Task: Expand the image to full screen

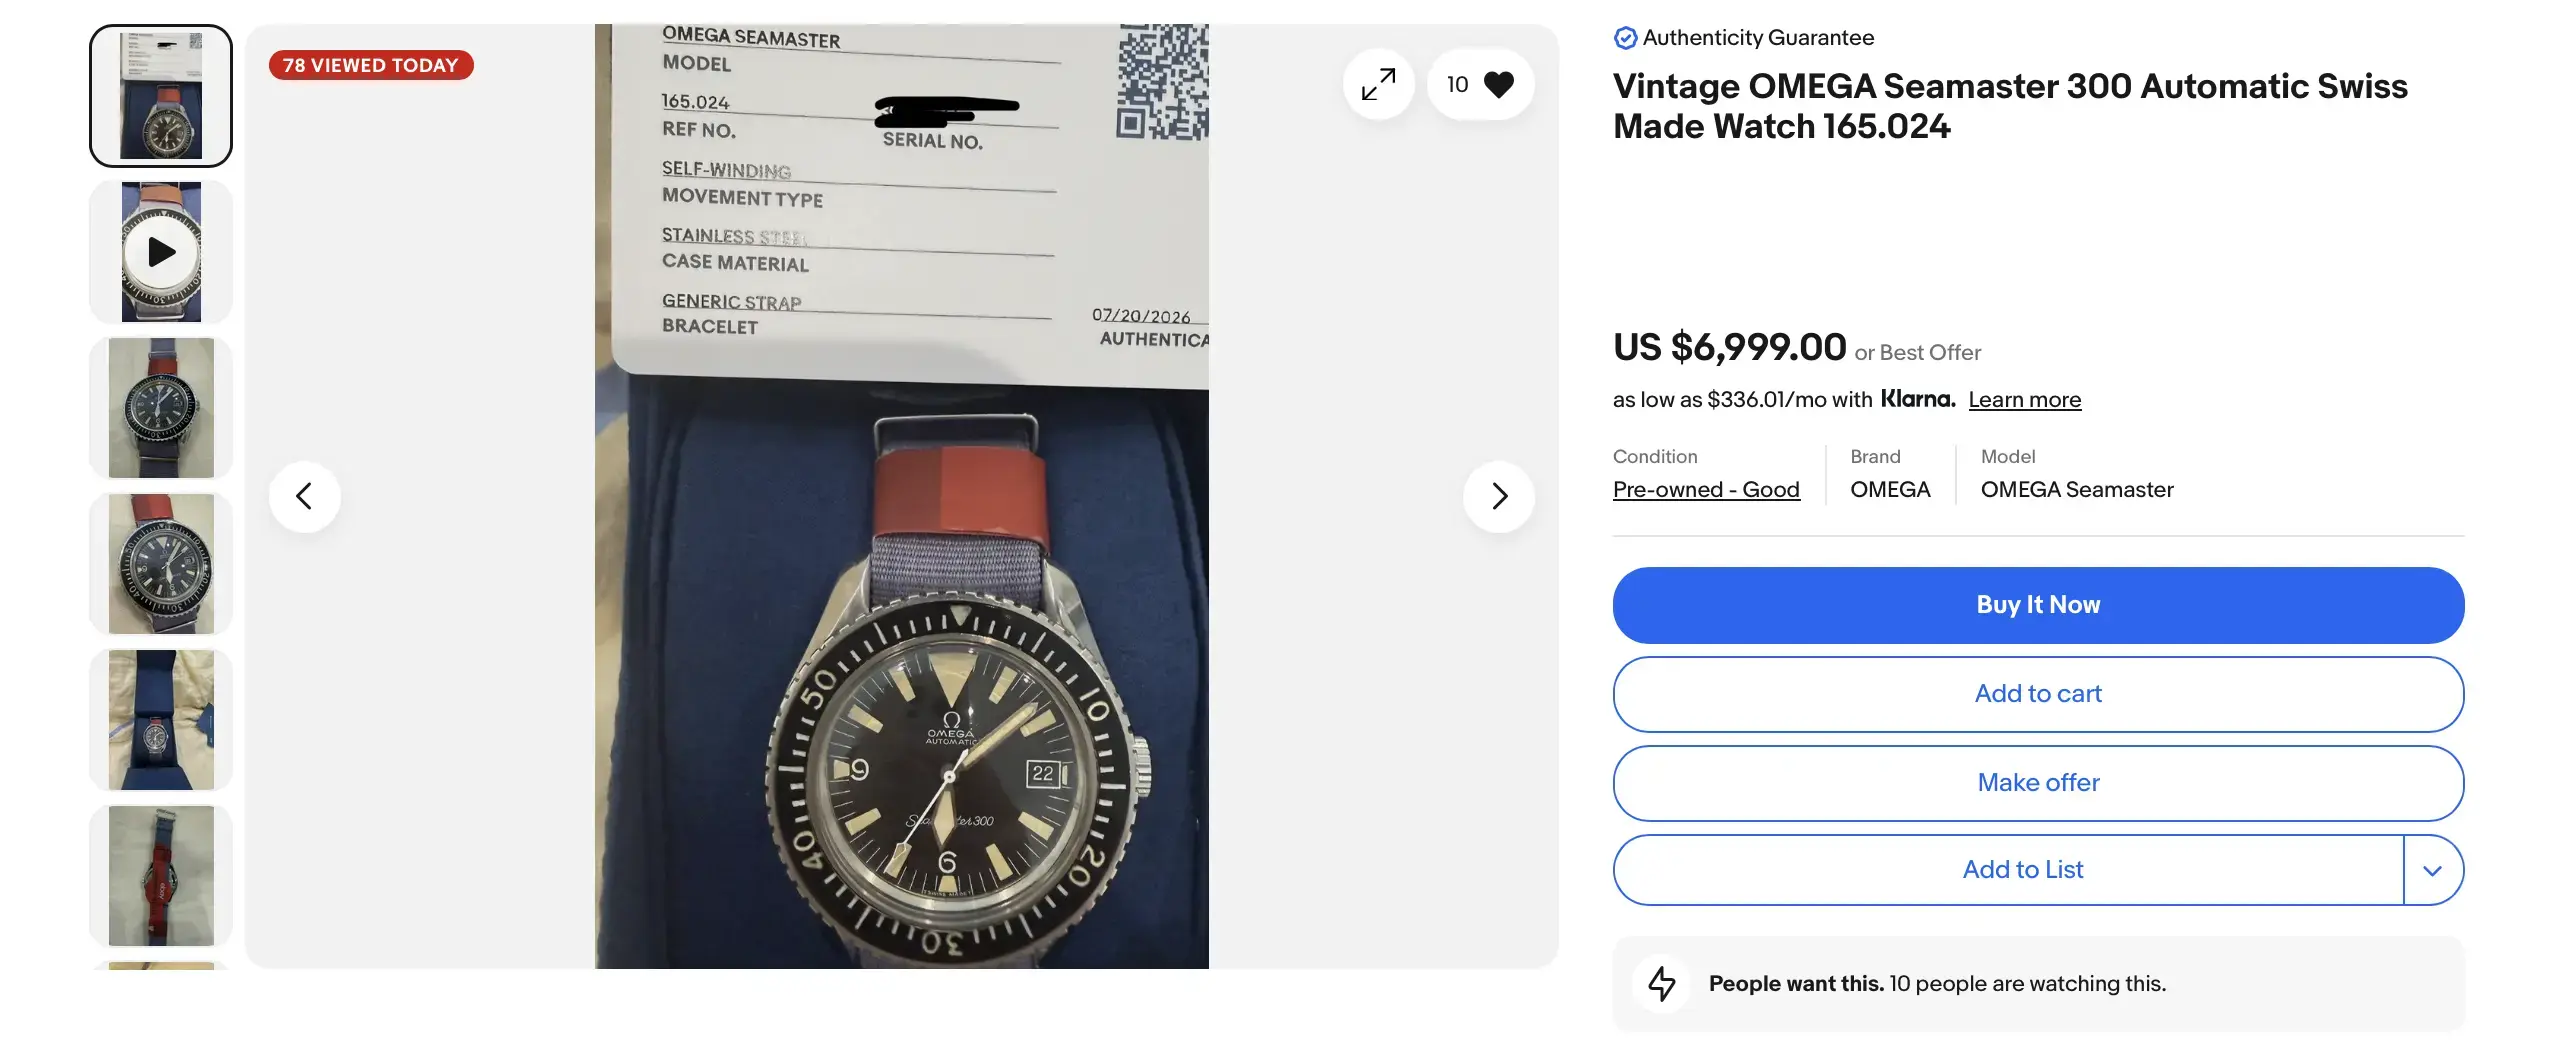Action: pyautogui.click(x=1378, y=84)
